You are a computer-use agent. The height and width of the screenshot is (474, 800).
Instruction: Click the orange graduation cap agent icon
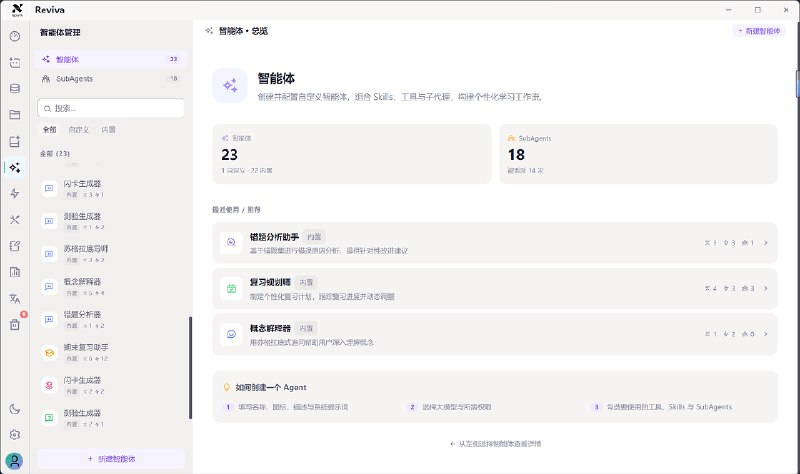(49, 353)
